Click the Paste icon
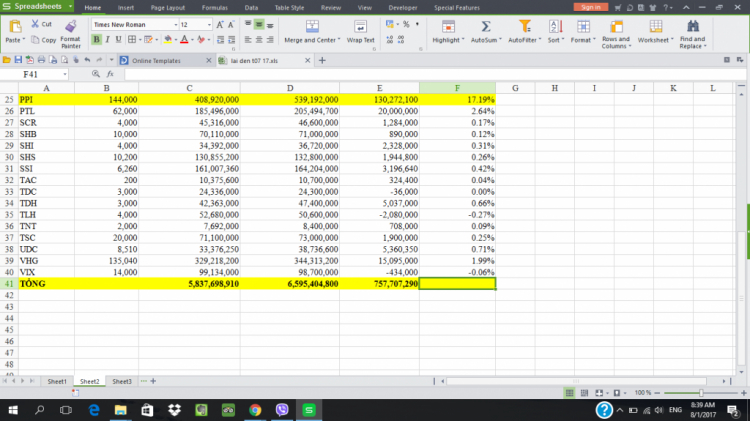Image resolution: width=750 pixels, height=421 pixels. pyautogui.click(x=15, y=27)
